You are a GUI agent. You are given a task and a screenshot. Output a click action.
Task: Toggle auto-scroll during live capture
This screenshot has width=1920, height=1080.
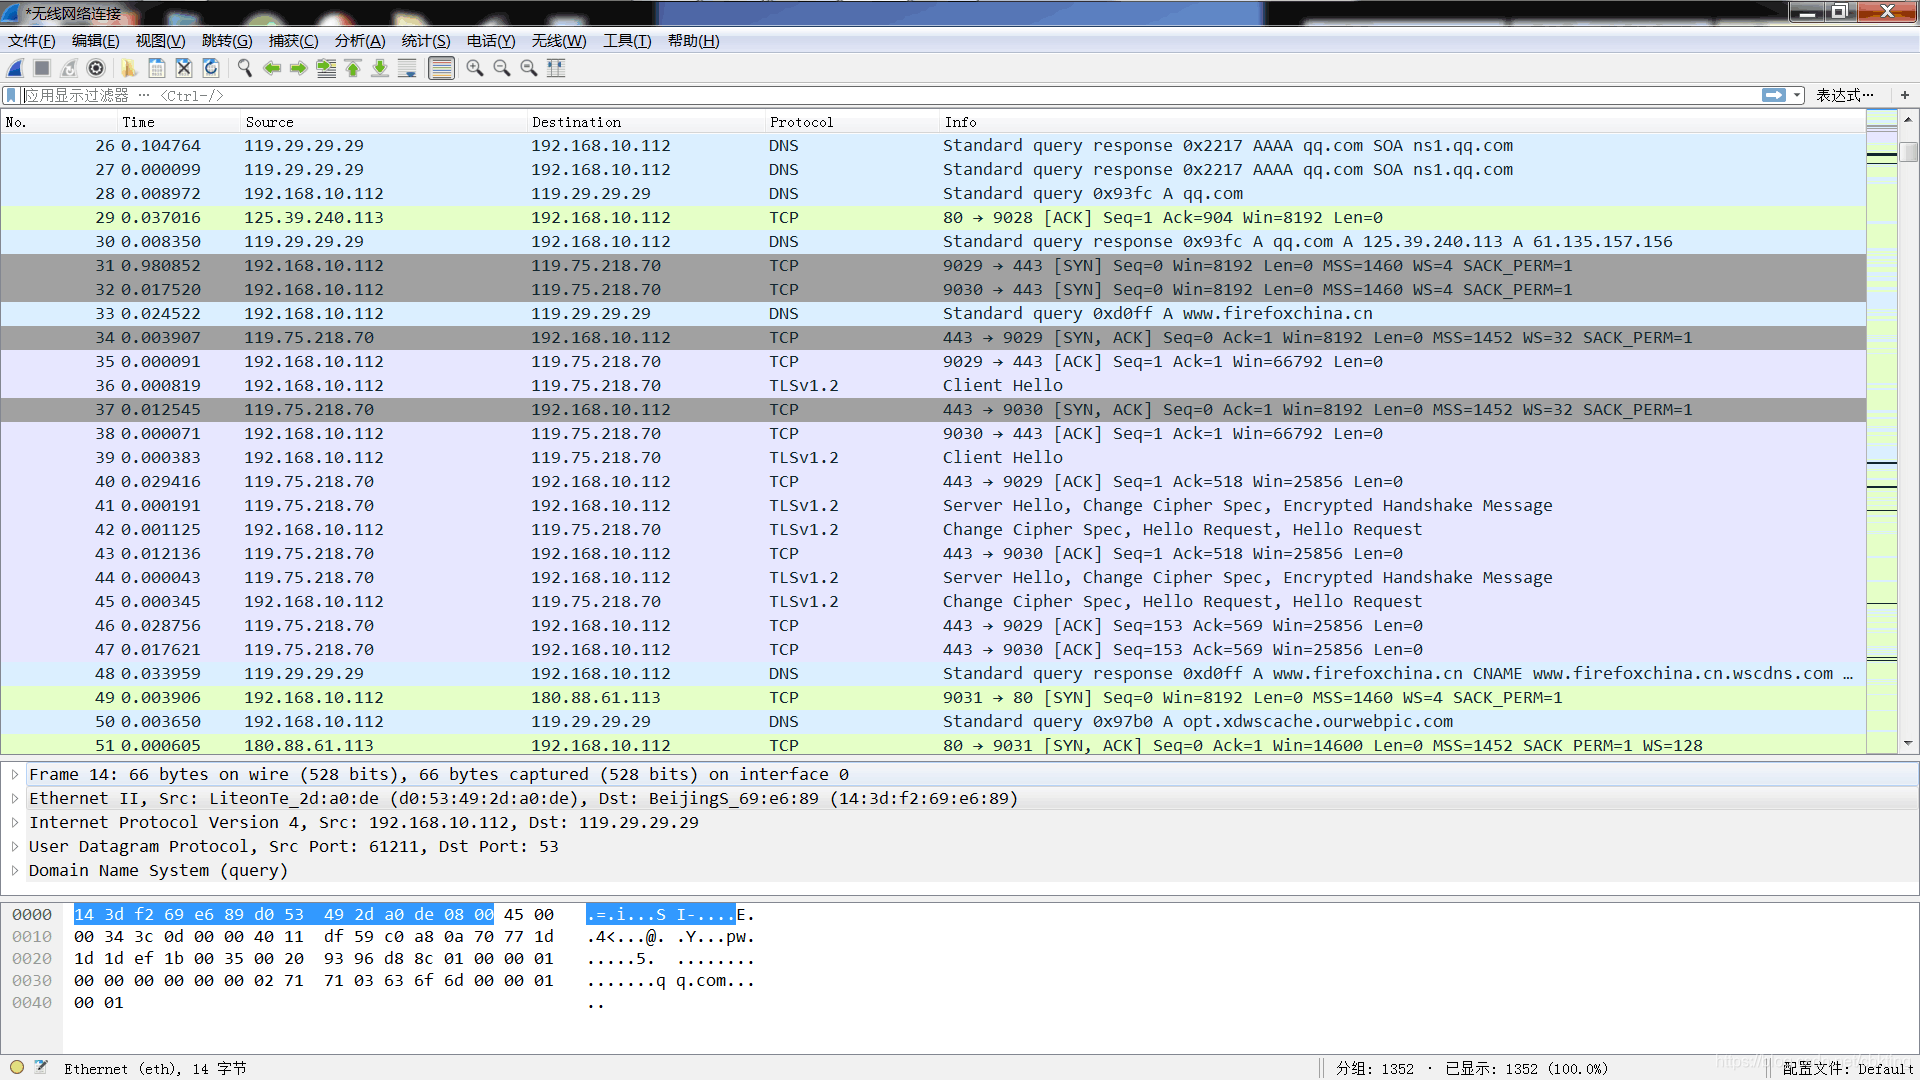click(x=407, y=68)
